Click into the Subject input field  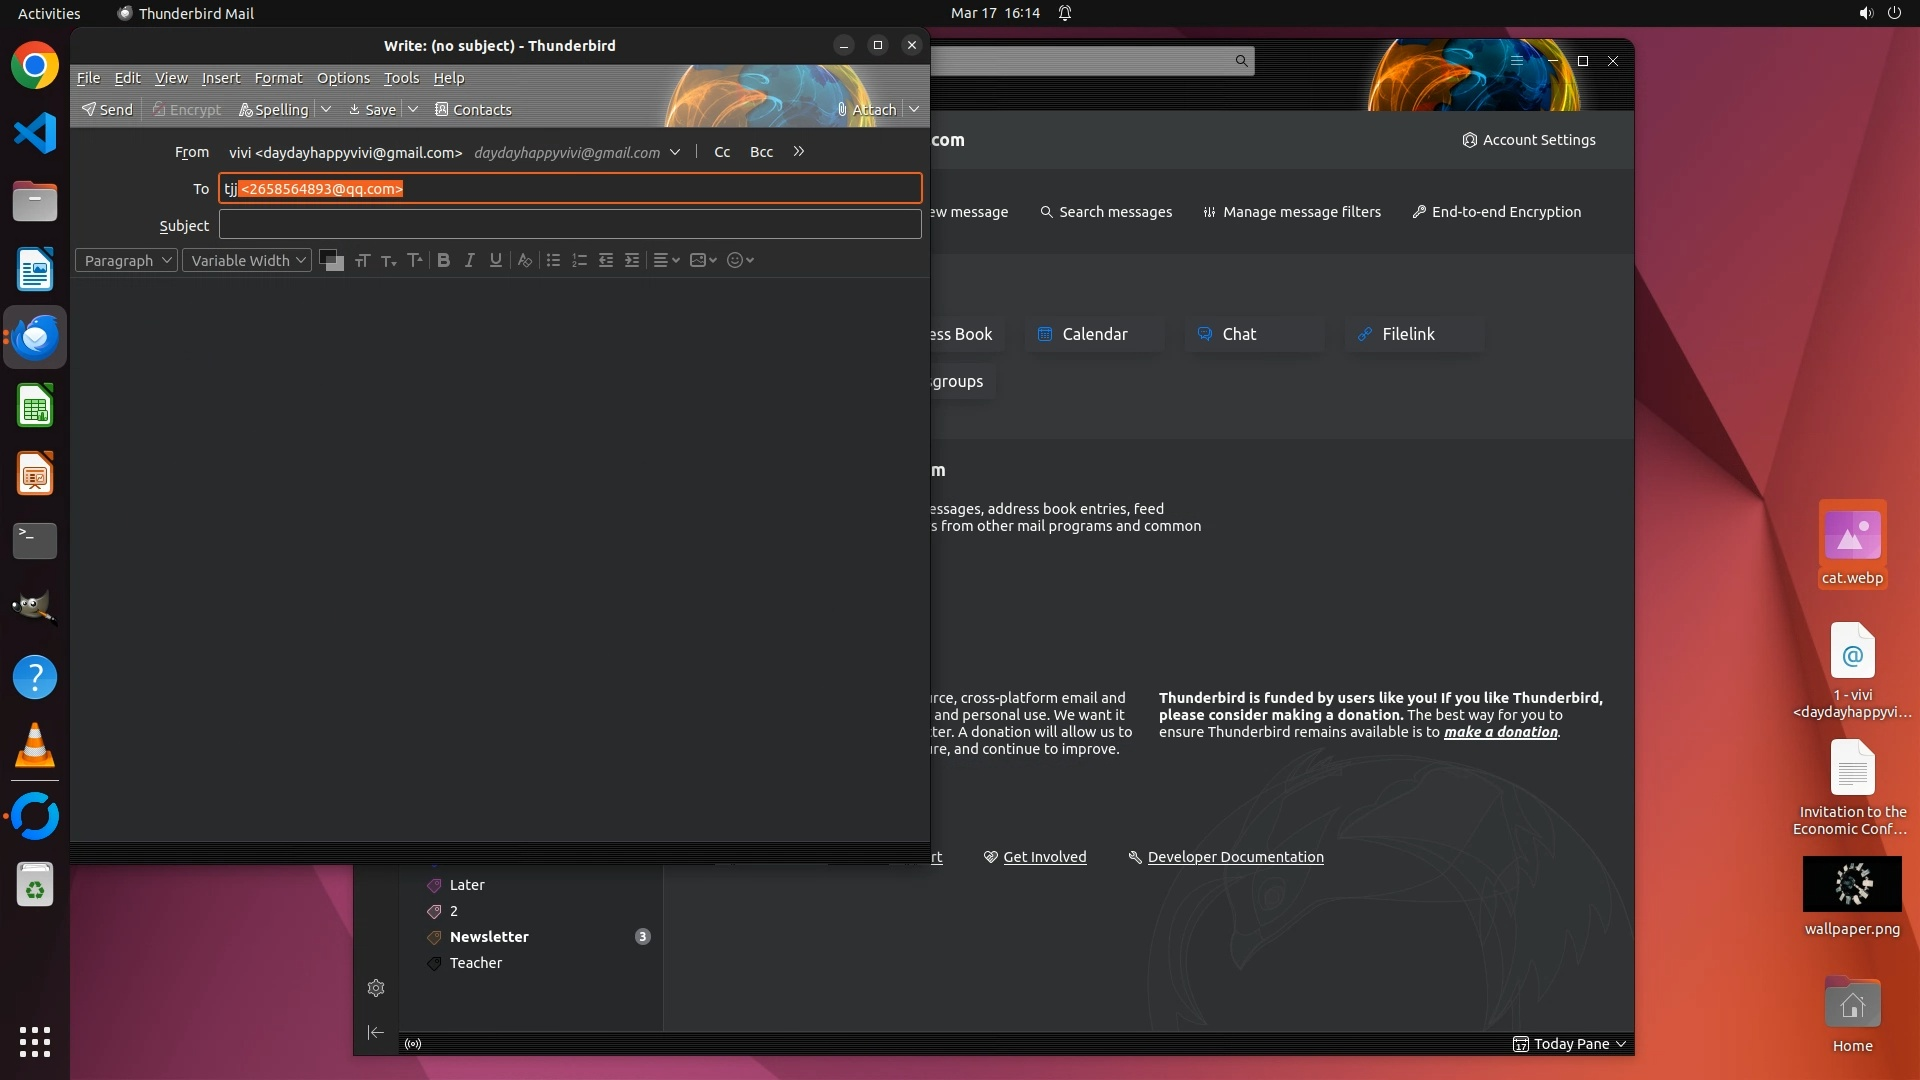click(570, 225)
